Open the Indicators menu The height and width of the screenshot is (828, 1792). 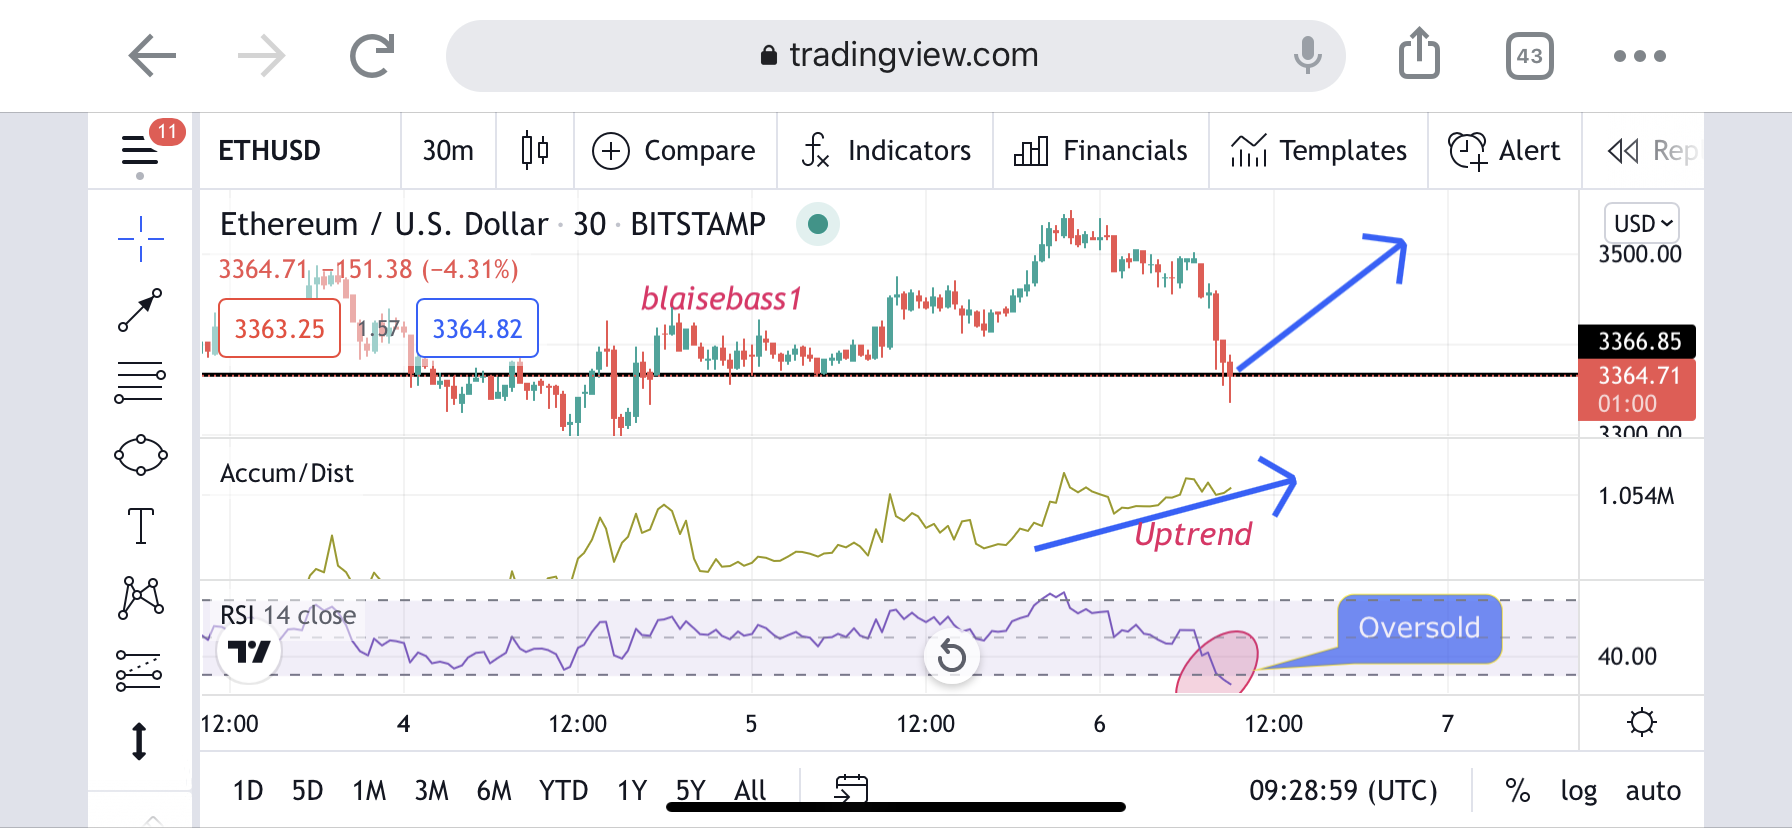point(885,151)
